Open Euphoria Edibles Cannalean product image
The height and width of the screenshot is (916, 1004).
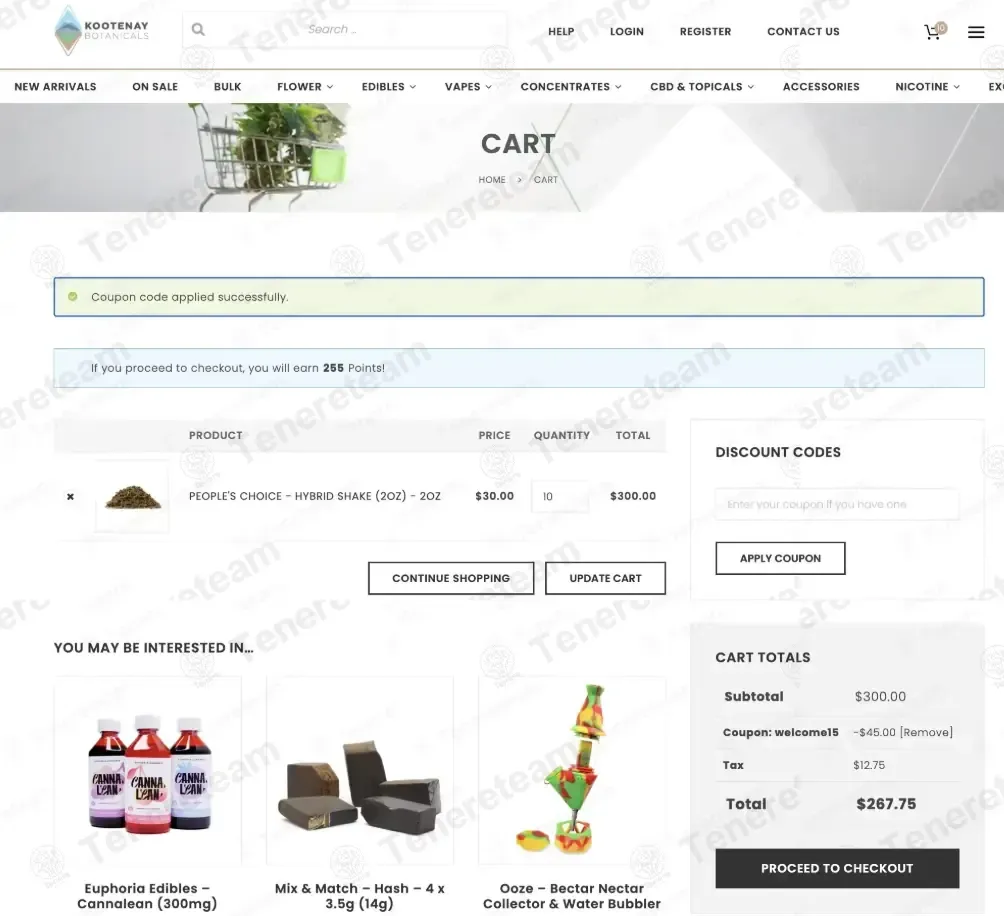pyautogui.click(x=148, y=771)
